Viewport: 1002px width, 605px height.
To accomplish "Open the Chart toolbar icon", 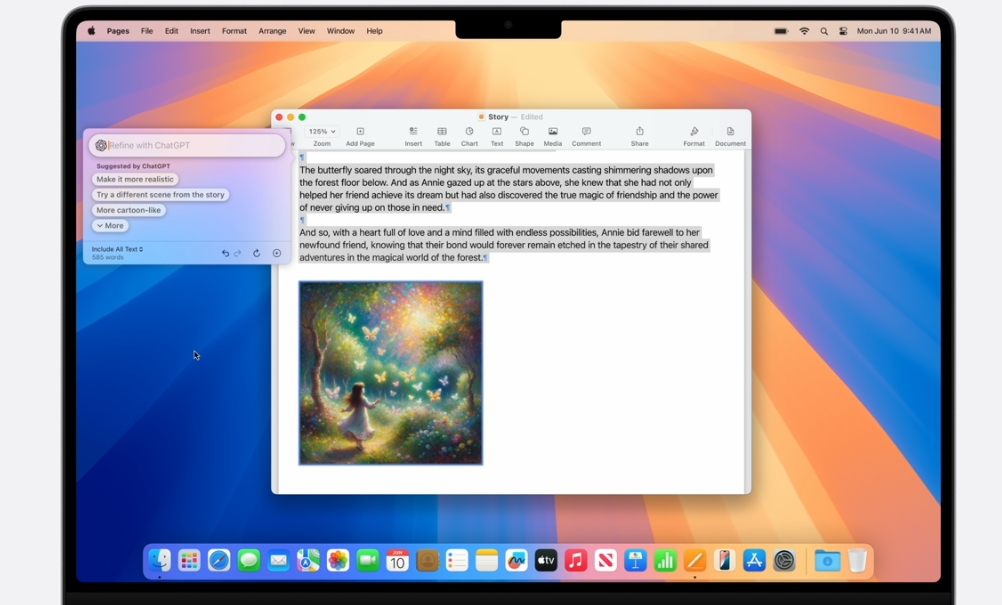I will (x=469, y=136).
